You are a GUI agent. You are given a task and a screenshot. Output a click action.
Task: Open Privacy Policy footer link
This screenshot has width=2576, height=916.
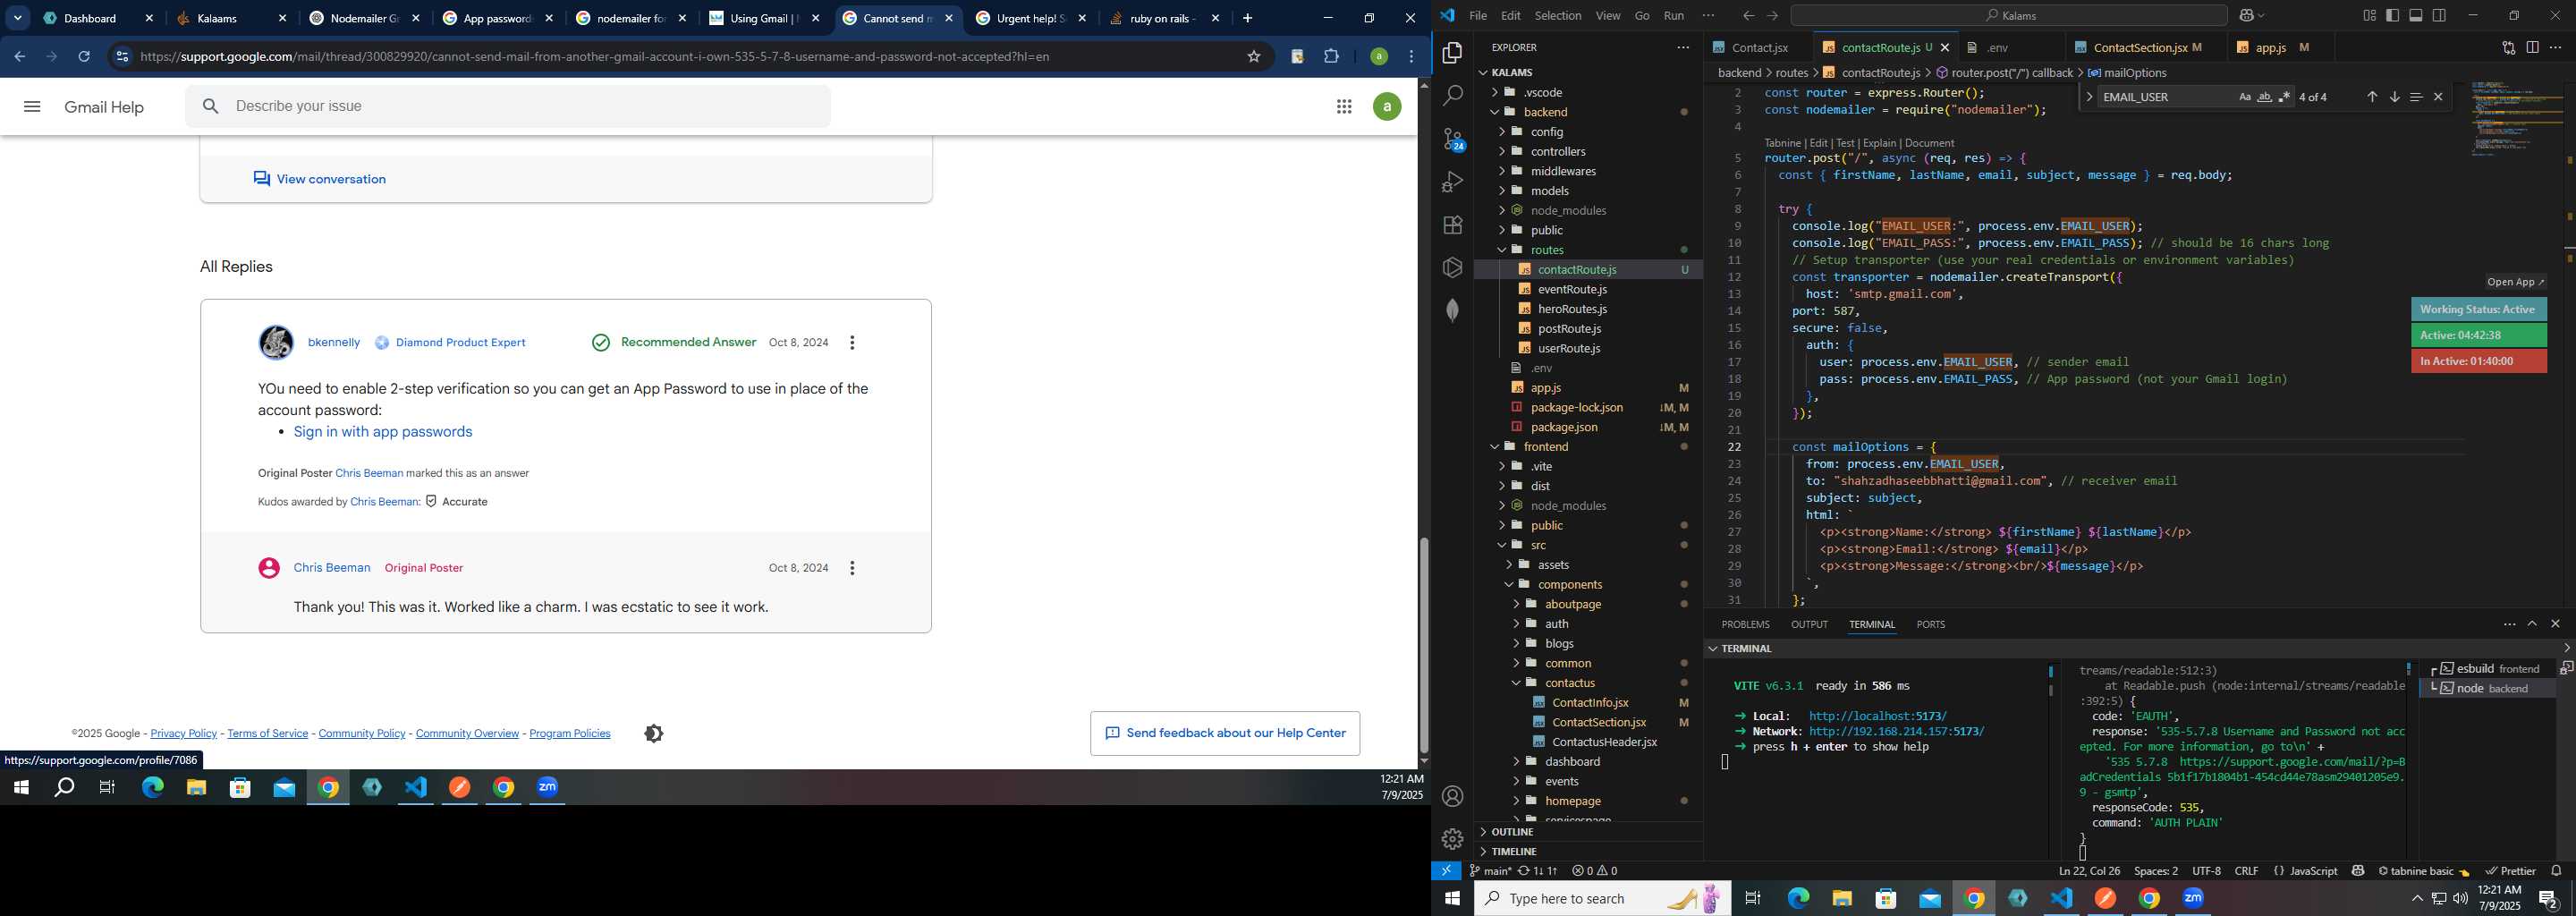coord(183,734)
